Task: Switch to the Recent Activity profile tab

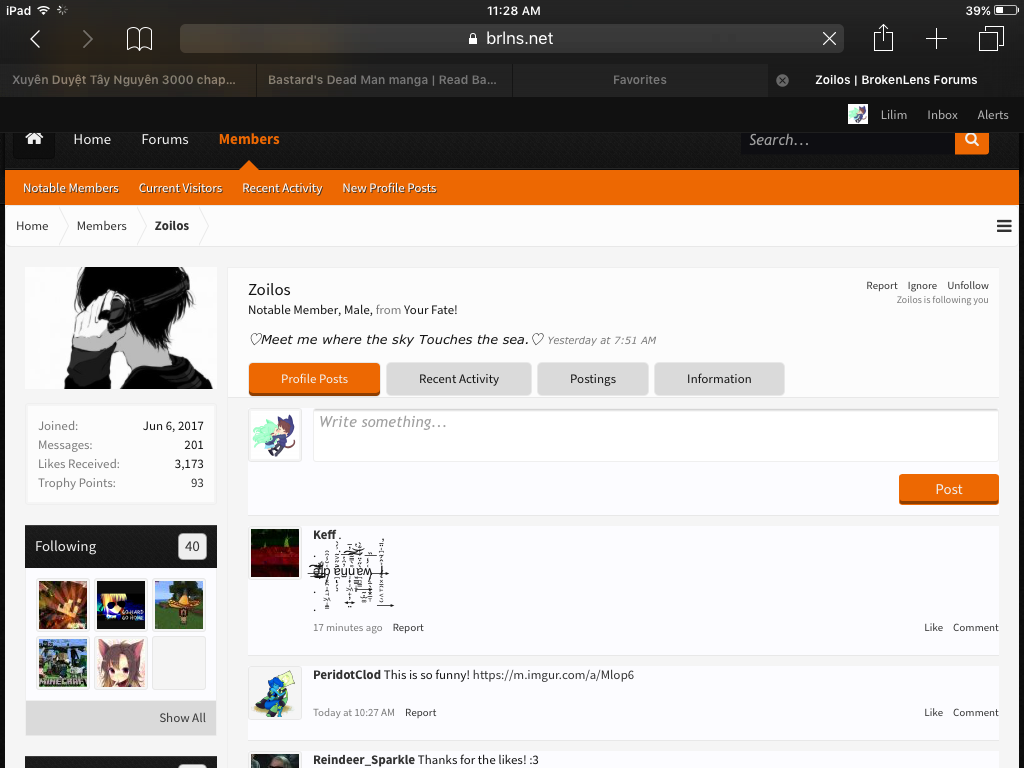Action: point(458,379)
